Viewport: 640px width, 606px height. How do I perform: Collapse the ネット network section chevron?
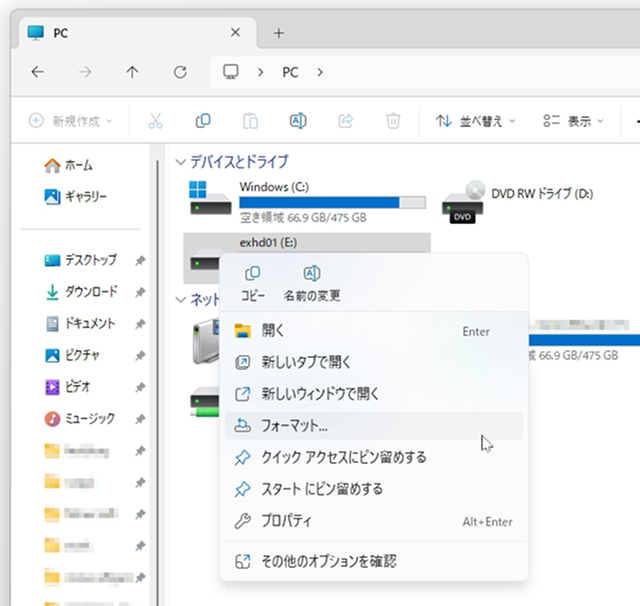click(x=180, y=300)
